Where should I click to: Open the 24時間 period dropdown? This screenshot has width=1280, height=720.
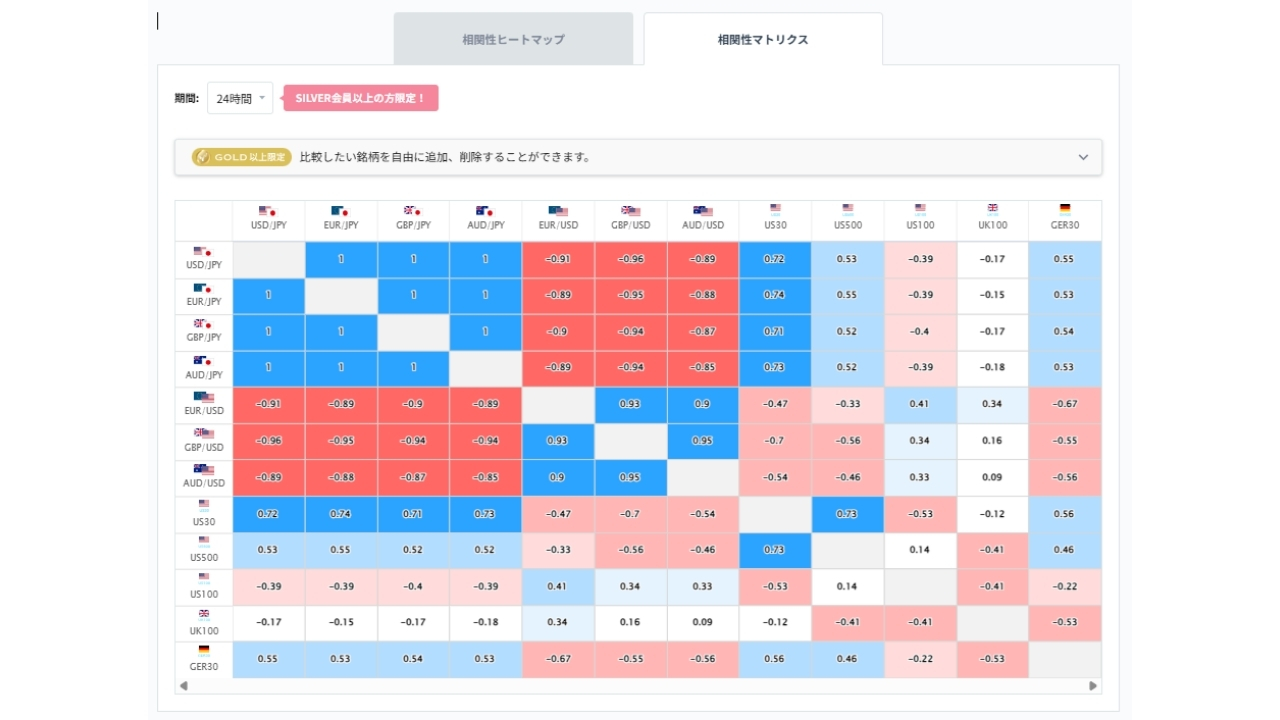240,98
